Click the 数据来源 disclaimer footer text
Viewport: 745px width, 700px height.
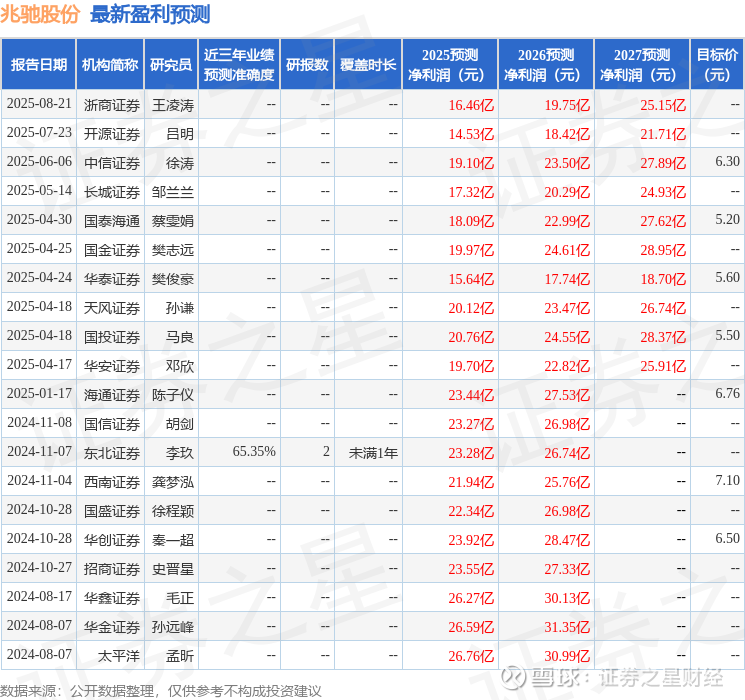click(x=161, y=690)
